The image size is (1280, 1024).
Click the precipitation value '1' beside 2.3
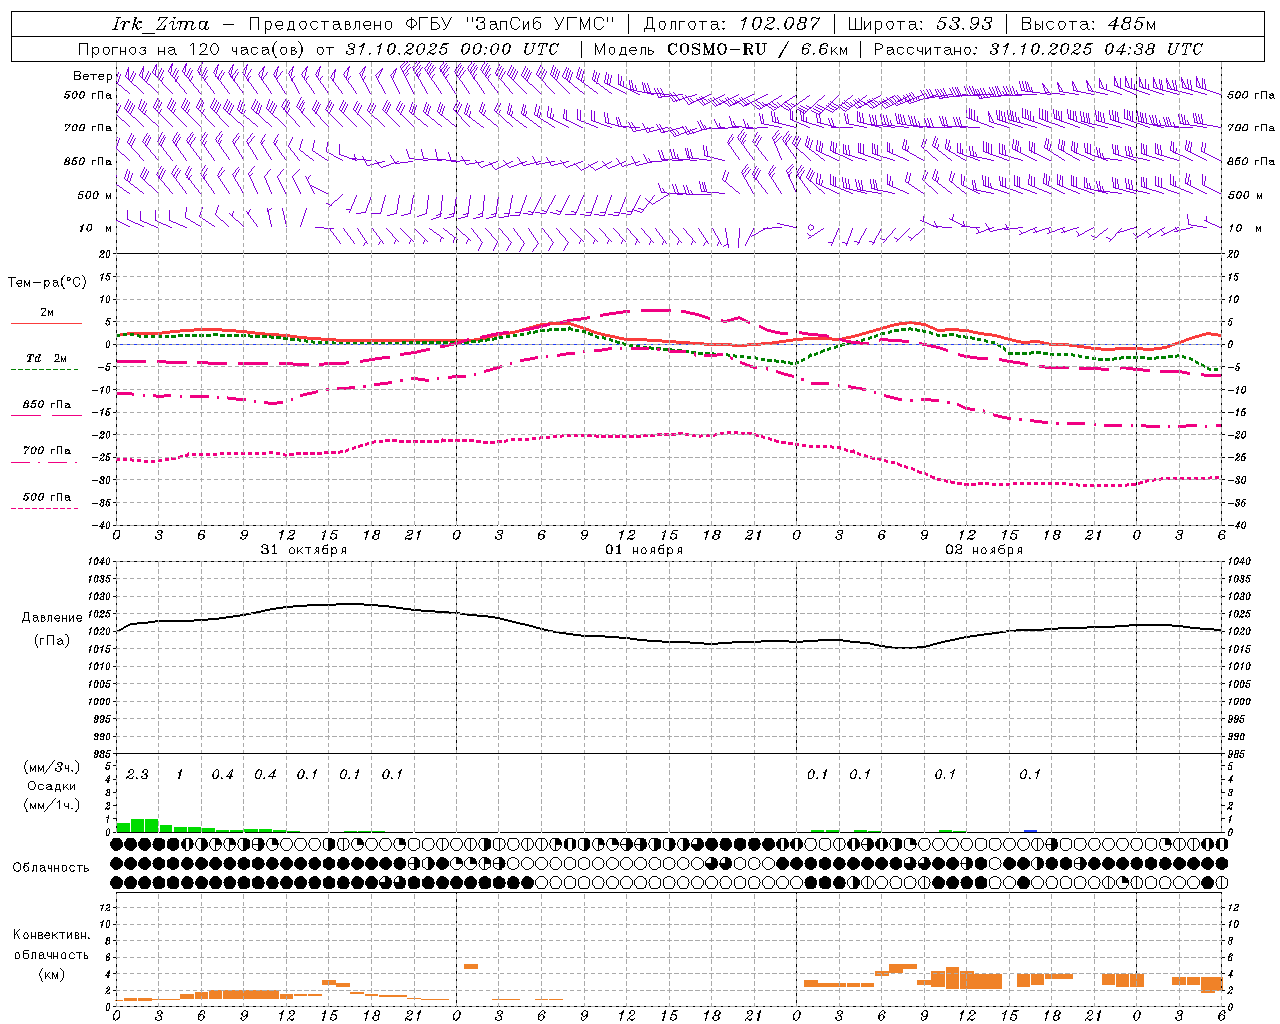(180, 775)
